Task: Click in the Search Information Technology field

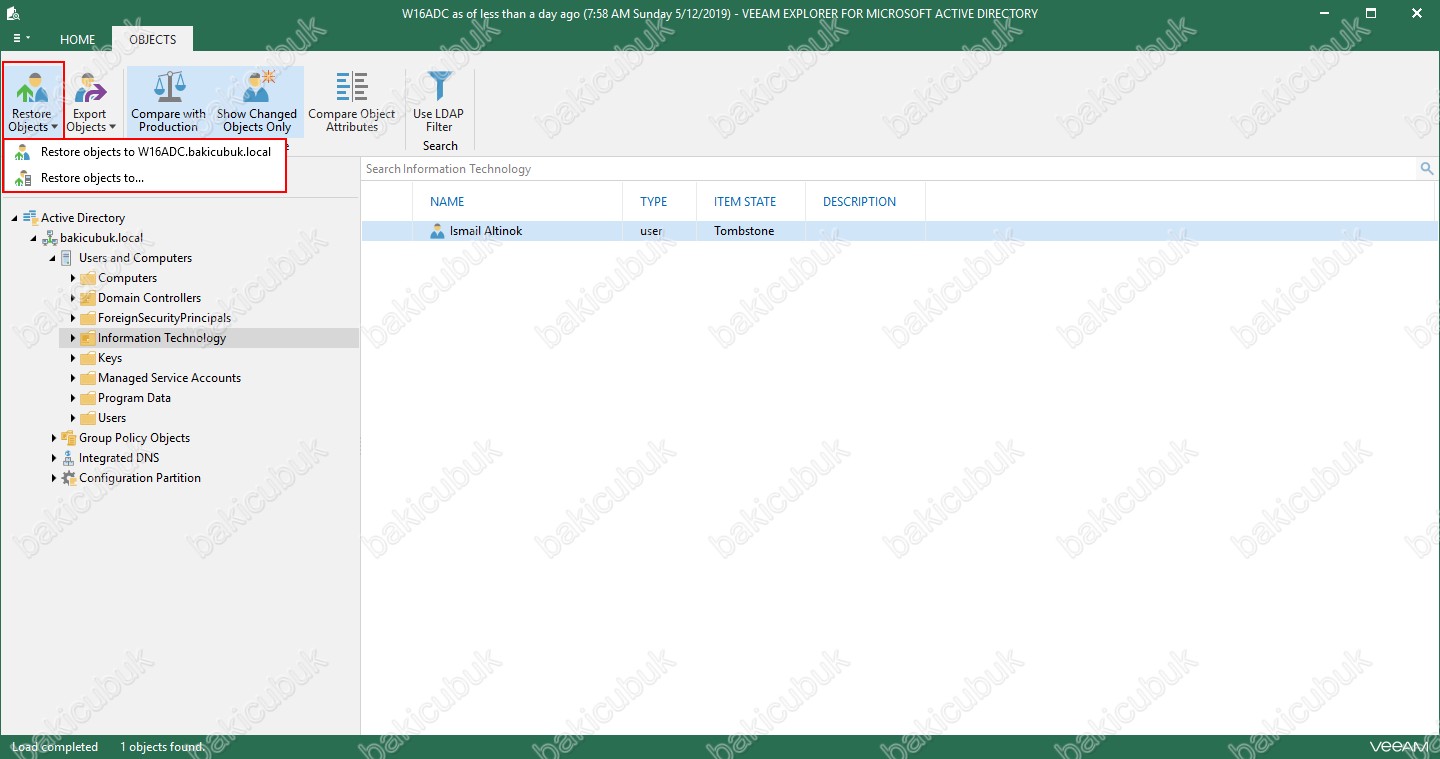Action: tap(890, 169)
